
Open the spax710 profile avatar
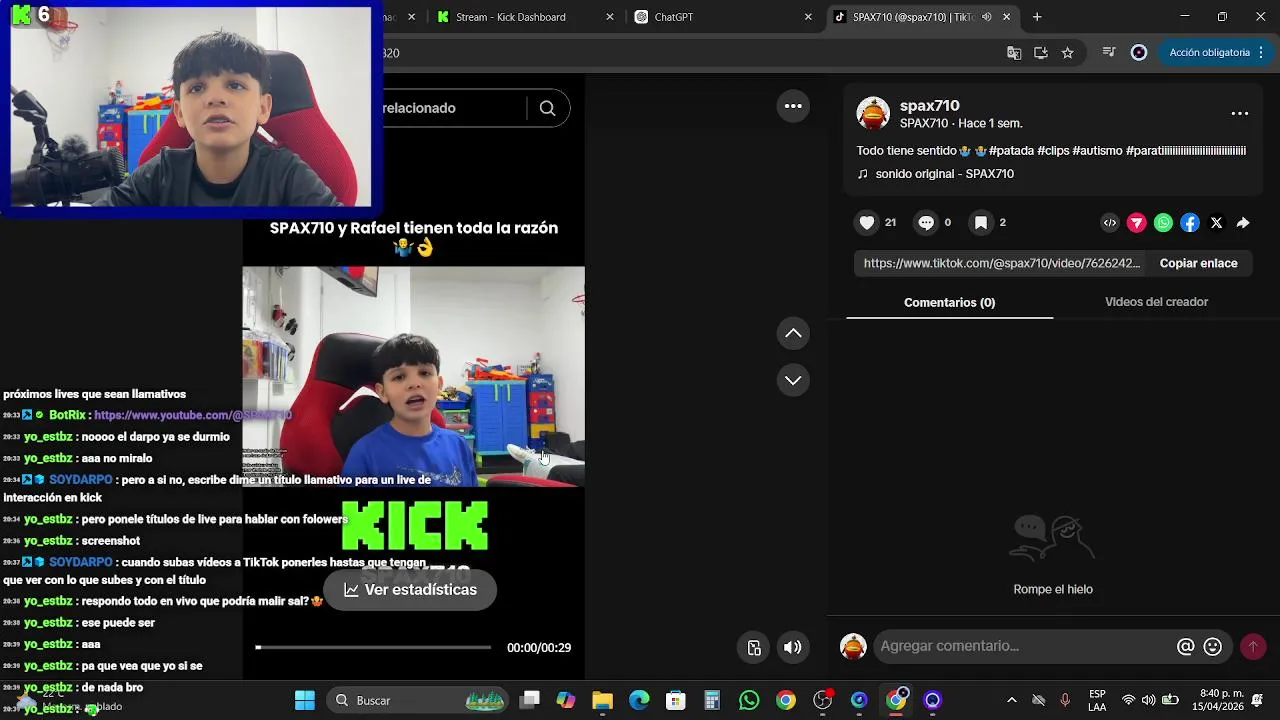coord(873,114)
